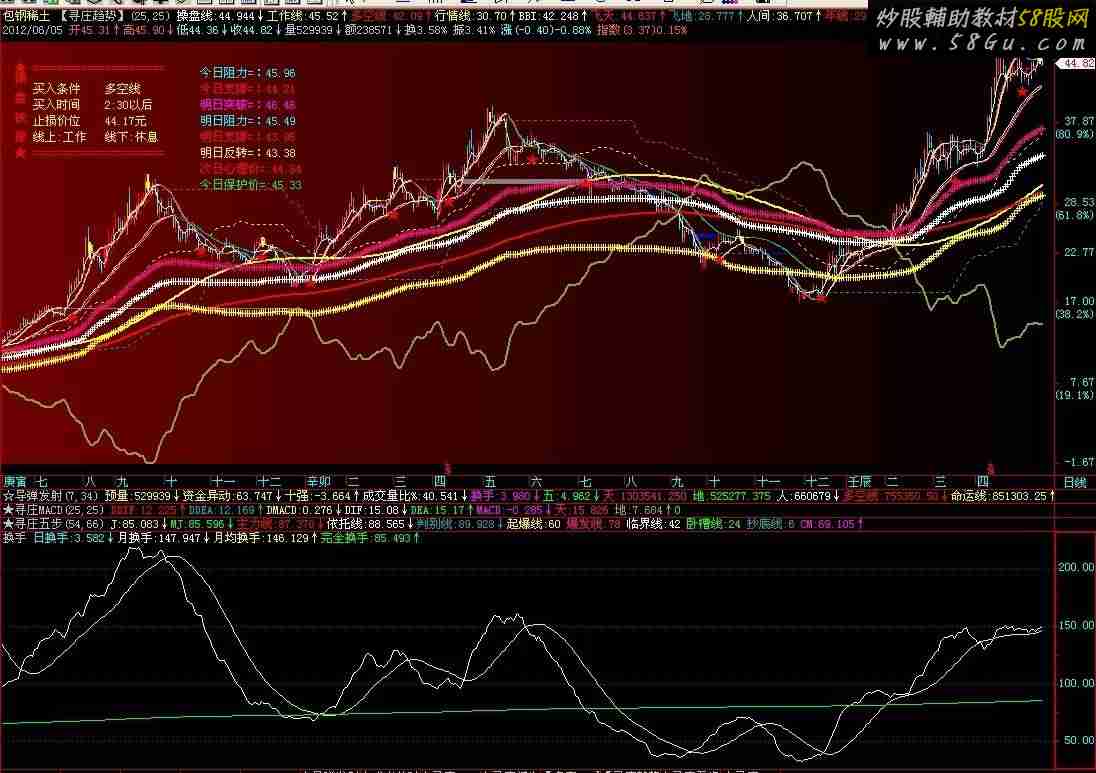Click the 日换手:3.582 value

click(68, 538)
